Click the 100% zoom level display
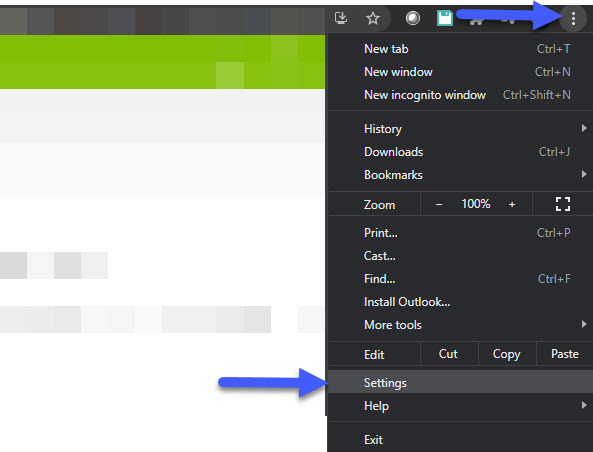Viewport: 593px width, 452px height. [475, 204]
